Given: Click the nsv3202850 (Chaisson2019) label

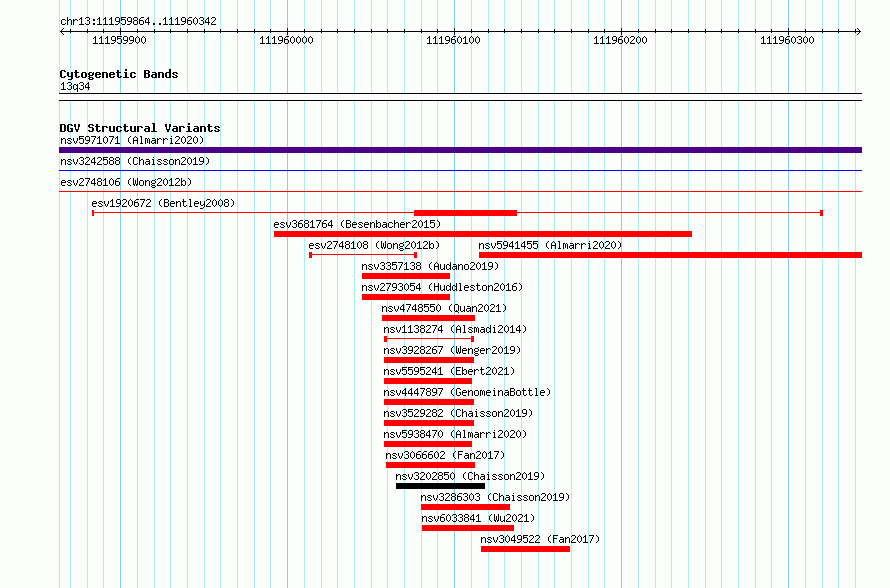Looking at the screenshot, I should tap(470, 476).
